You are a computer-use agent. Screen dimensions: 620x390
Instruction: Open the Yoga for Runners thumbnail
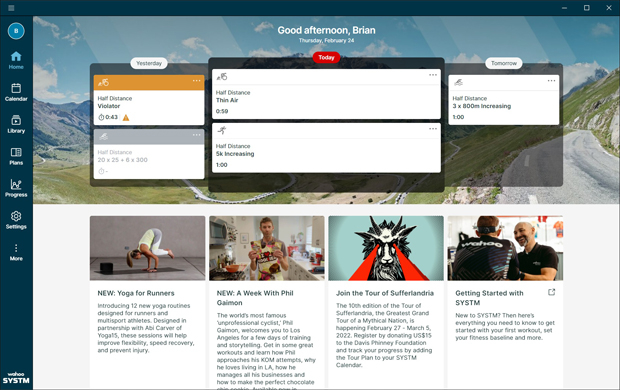click(147, 248)
